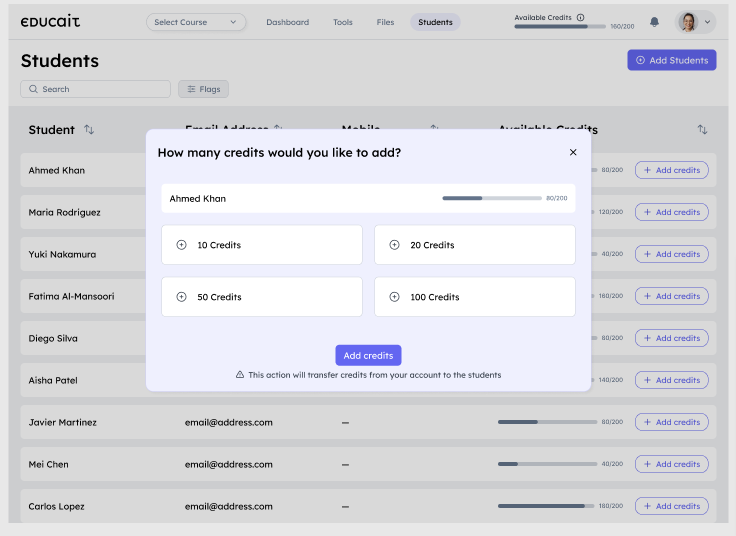Click the plus icon on 20 Credits
Image resolution: width=736 pixels, height=536 pixels.
tap(394, 245)
